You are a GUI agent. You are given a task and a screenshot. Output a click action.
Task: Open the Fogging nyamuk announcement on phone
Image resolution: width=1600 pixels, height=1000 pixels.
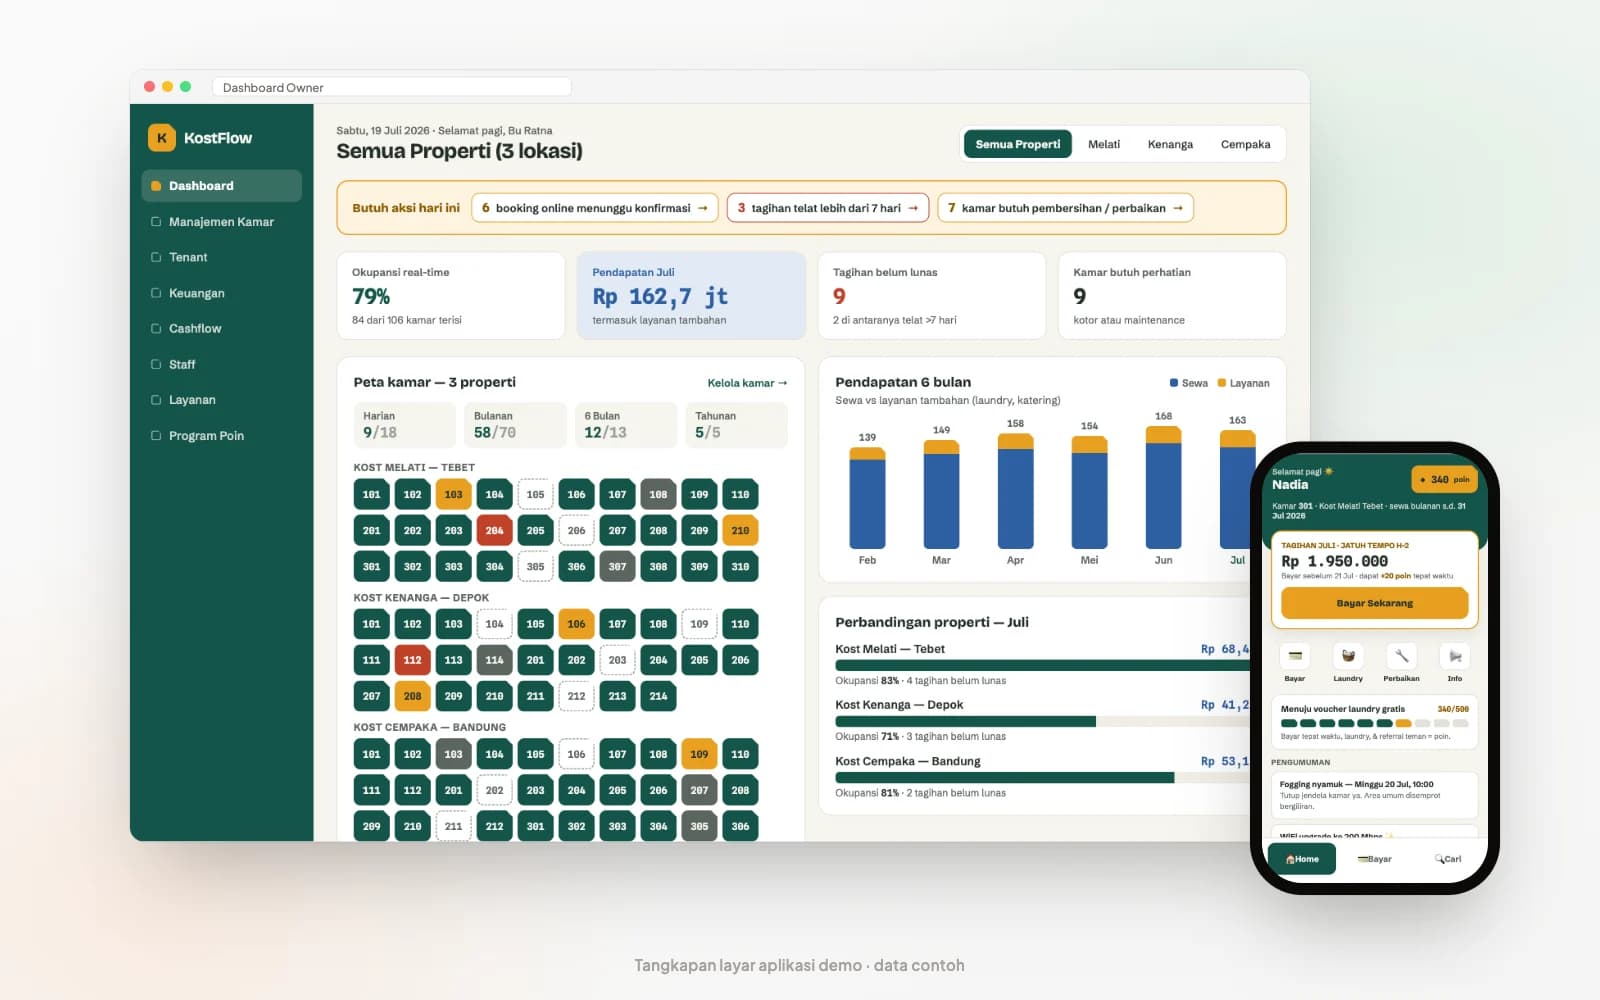point(1375,795)
